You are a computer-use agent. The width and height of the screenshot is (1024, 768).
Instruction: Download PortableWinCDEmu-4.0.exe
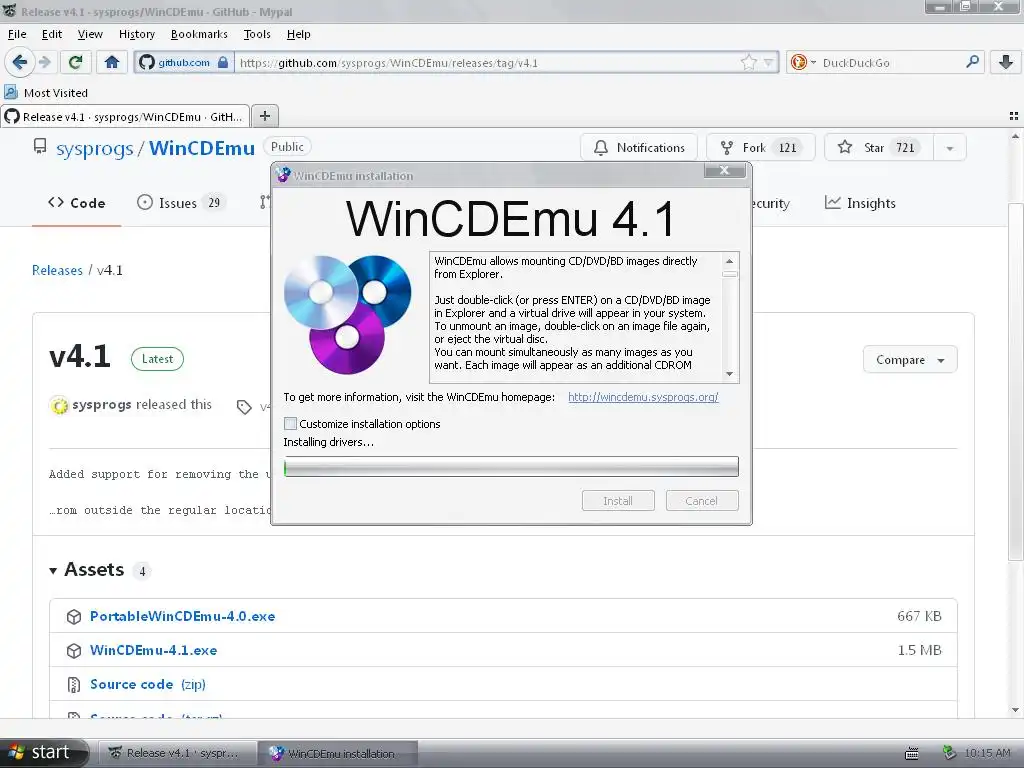click(182, 616)
